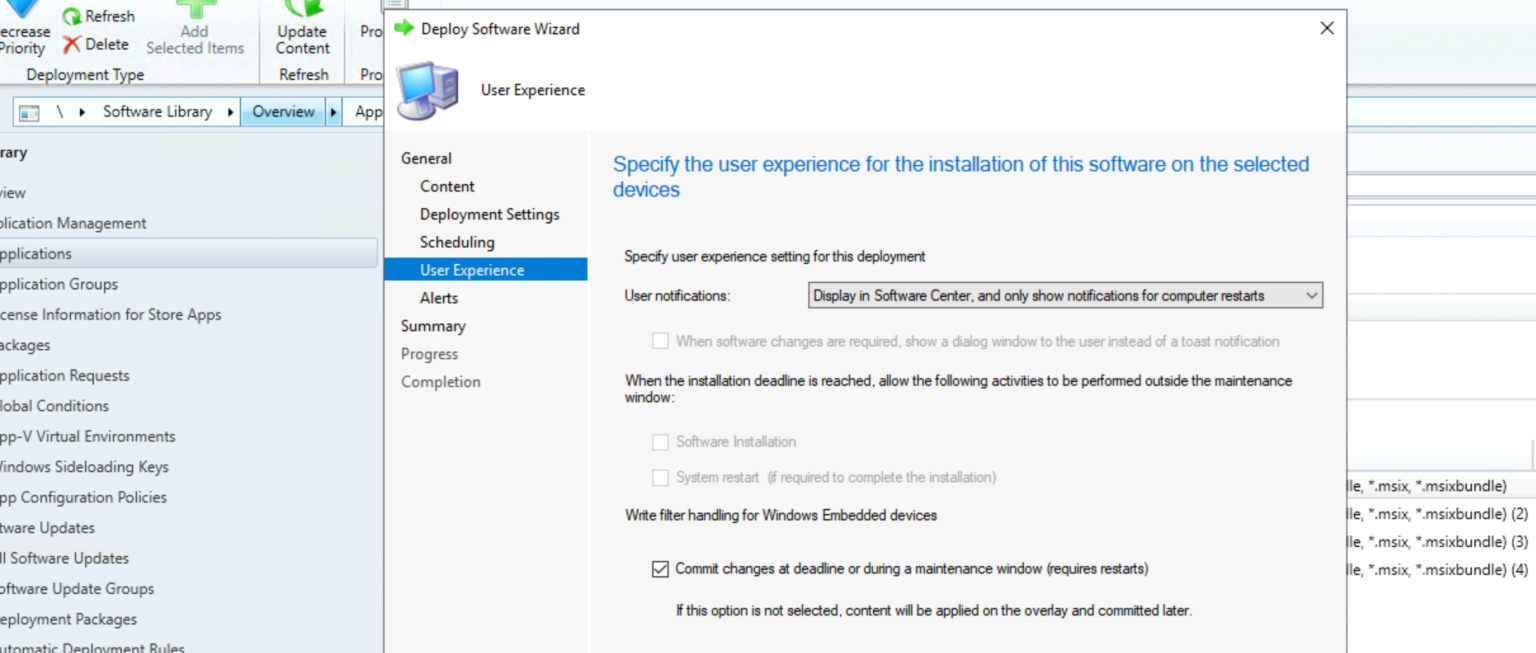
Task: Expand the arrow after Software Library breadcrumb
Action: (231, 112)
